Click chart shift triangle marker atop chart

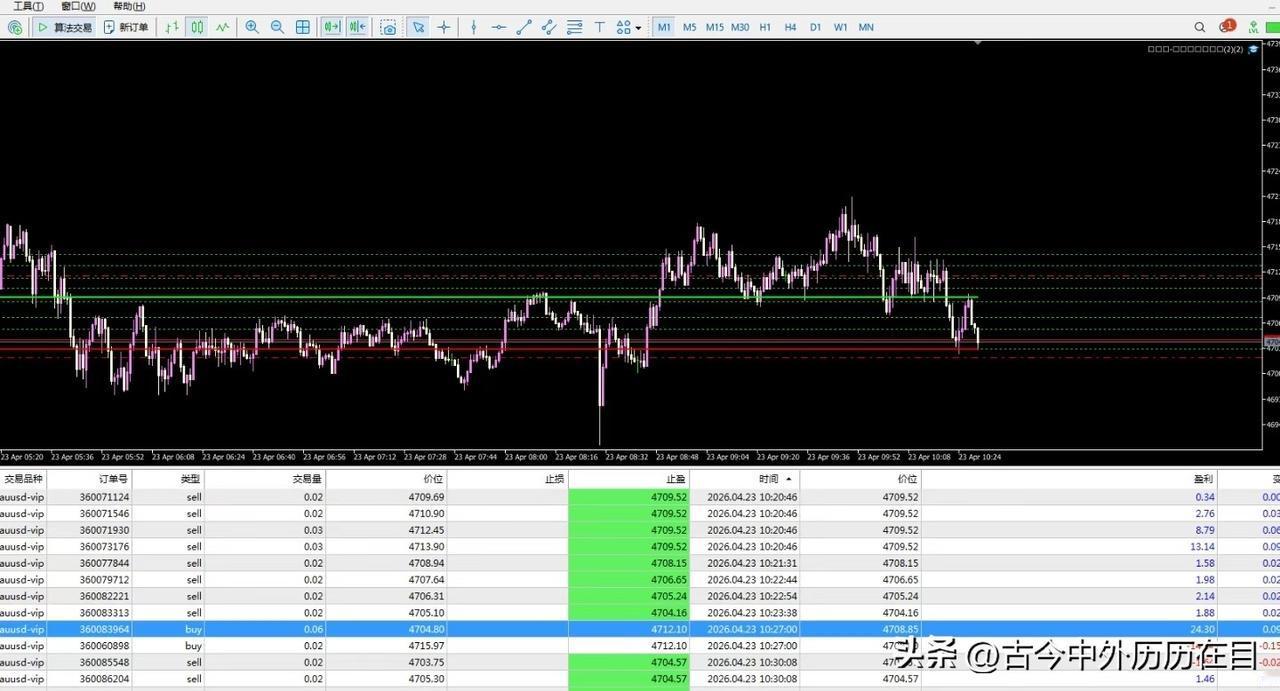978,43
